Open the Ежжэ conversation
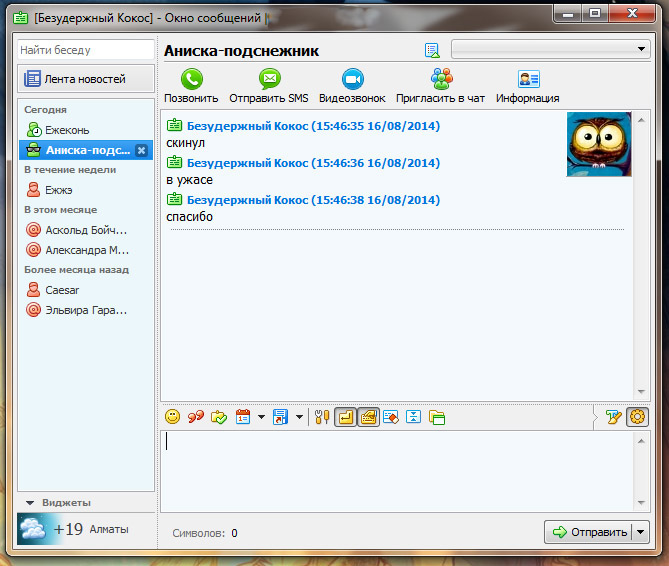 (x=86, y=190)
